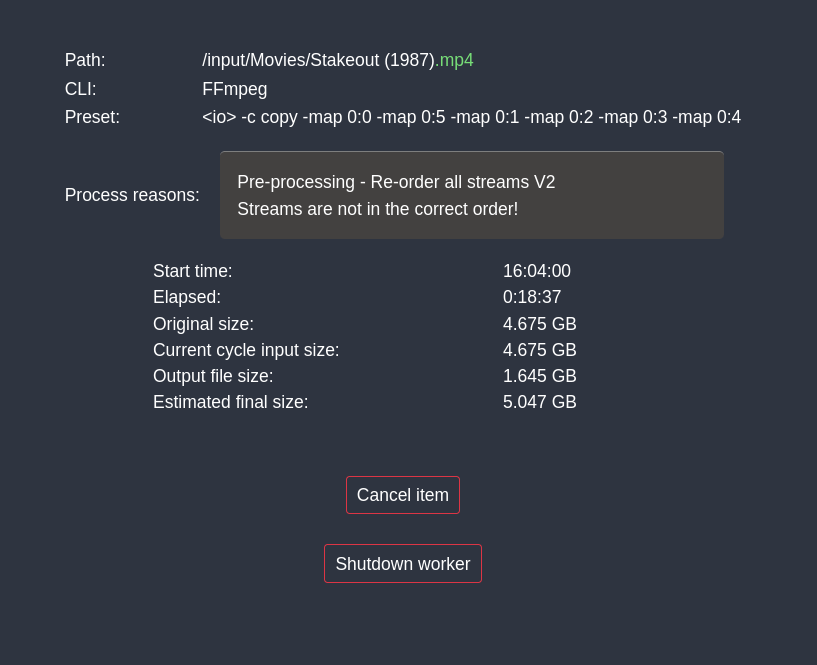Screen dimensions: 817x665
Task: Open the Stakeout (1987).mp4 file path
Action: point(320,60)
